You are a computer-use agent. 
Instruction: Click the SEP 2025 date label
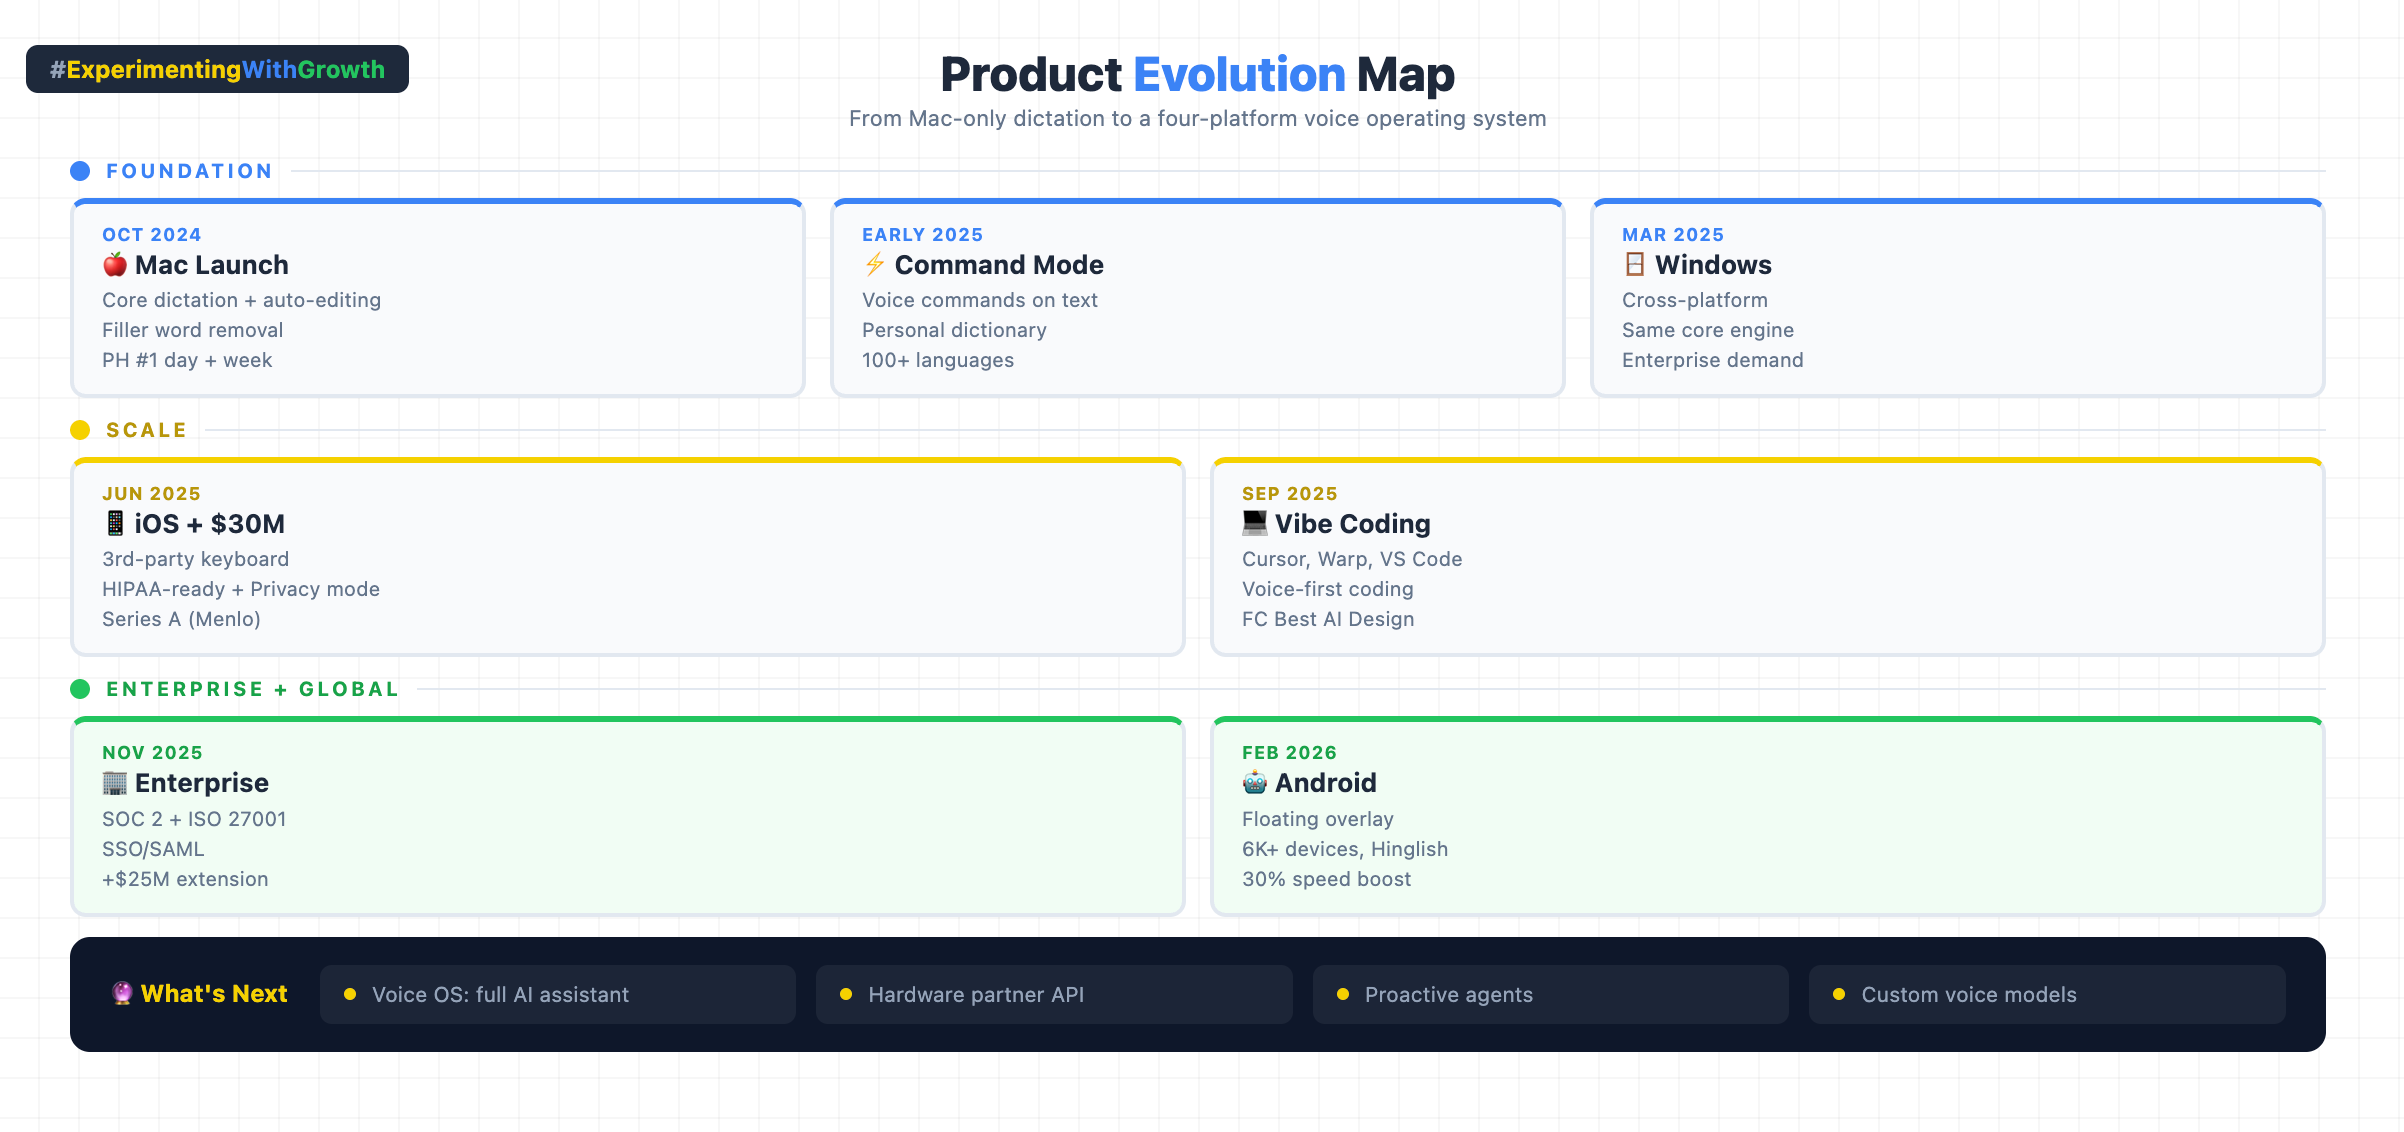click(1289, 494)
